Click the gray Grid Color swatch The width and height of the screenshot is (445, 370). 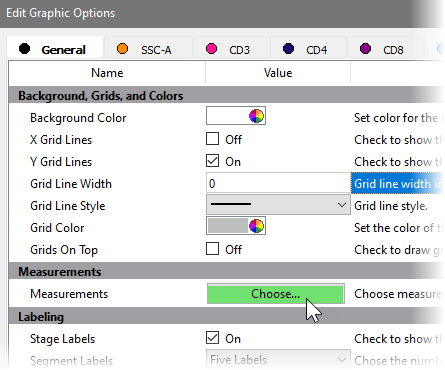point(227,226)
